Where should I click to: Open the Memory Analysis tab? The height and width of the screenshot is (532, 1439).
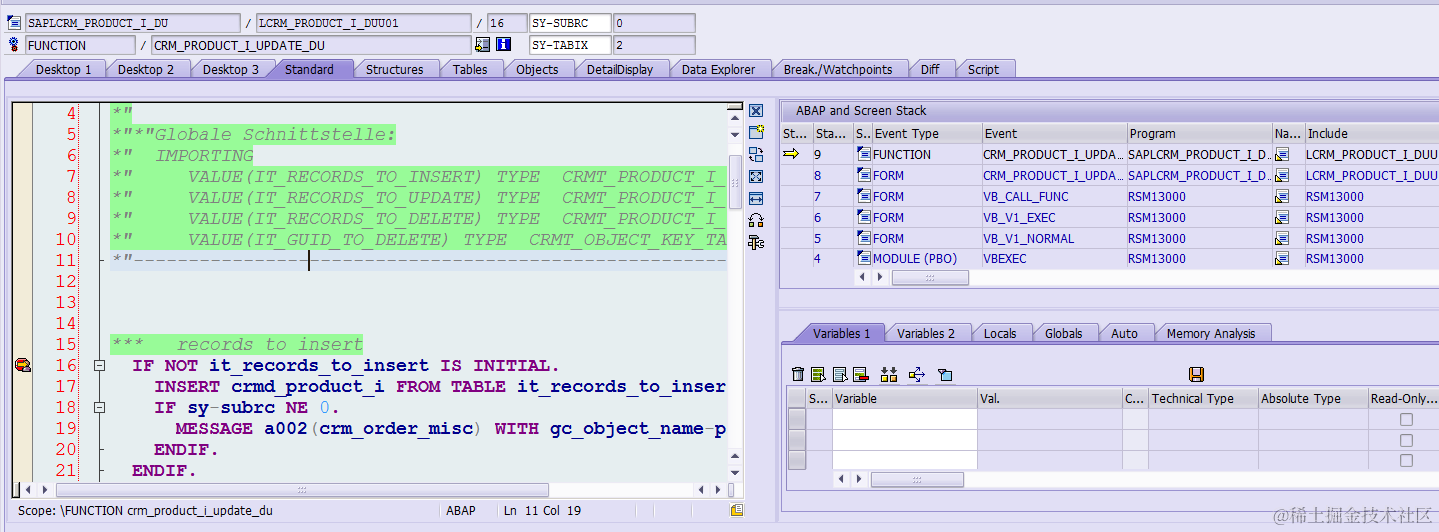[1211, 333]
